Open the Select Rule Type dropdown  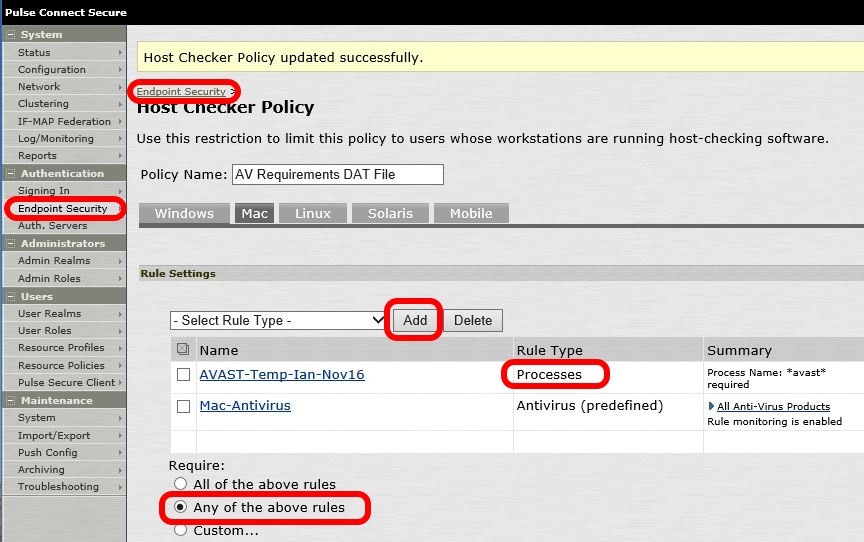(278, 320)
